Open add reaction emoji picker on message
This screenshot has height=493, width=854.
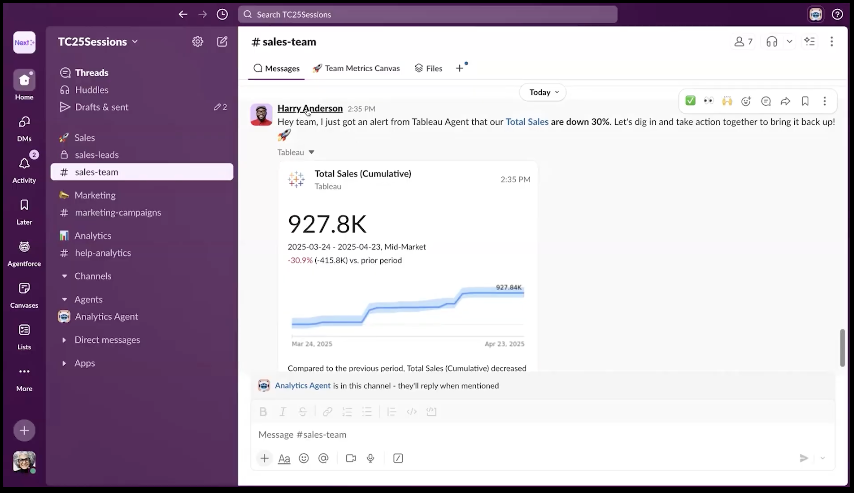click(746, 101)
